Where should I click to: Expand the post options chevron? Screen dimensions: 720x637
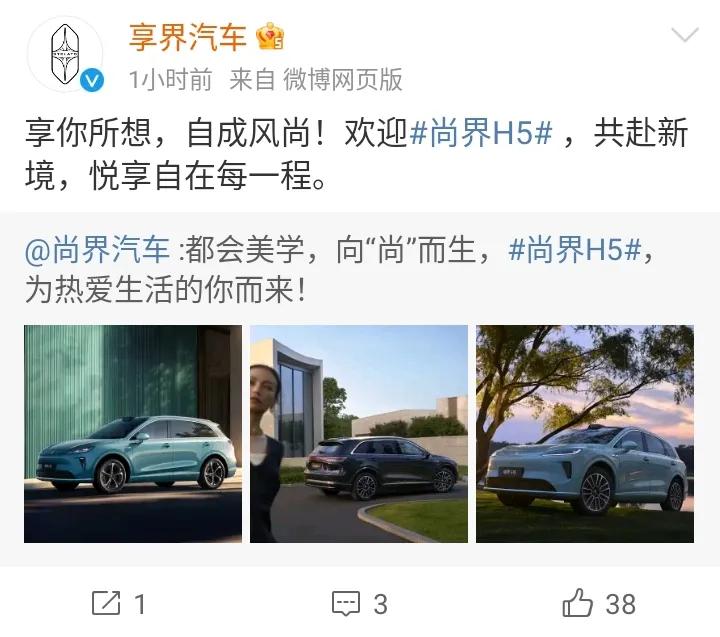click(685, 34)
